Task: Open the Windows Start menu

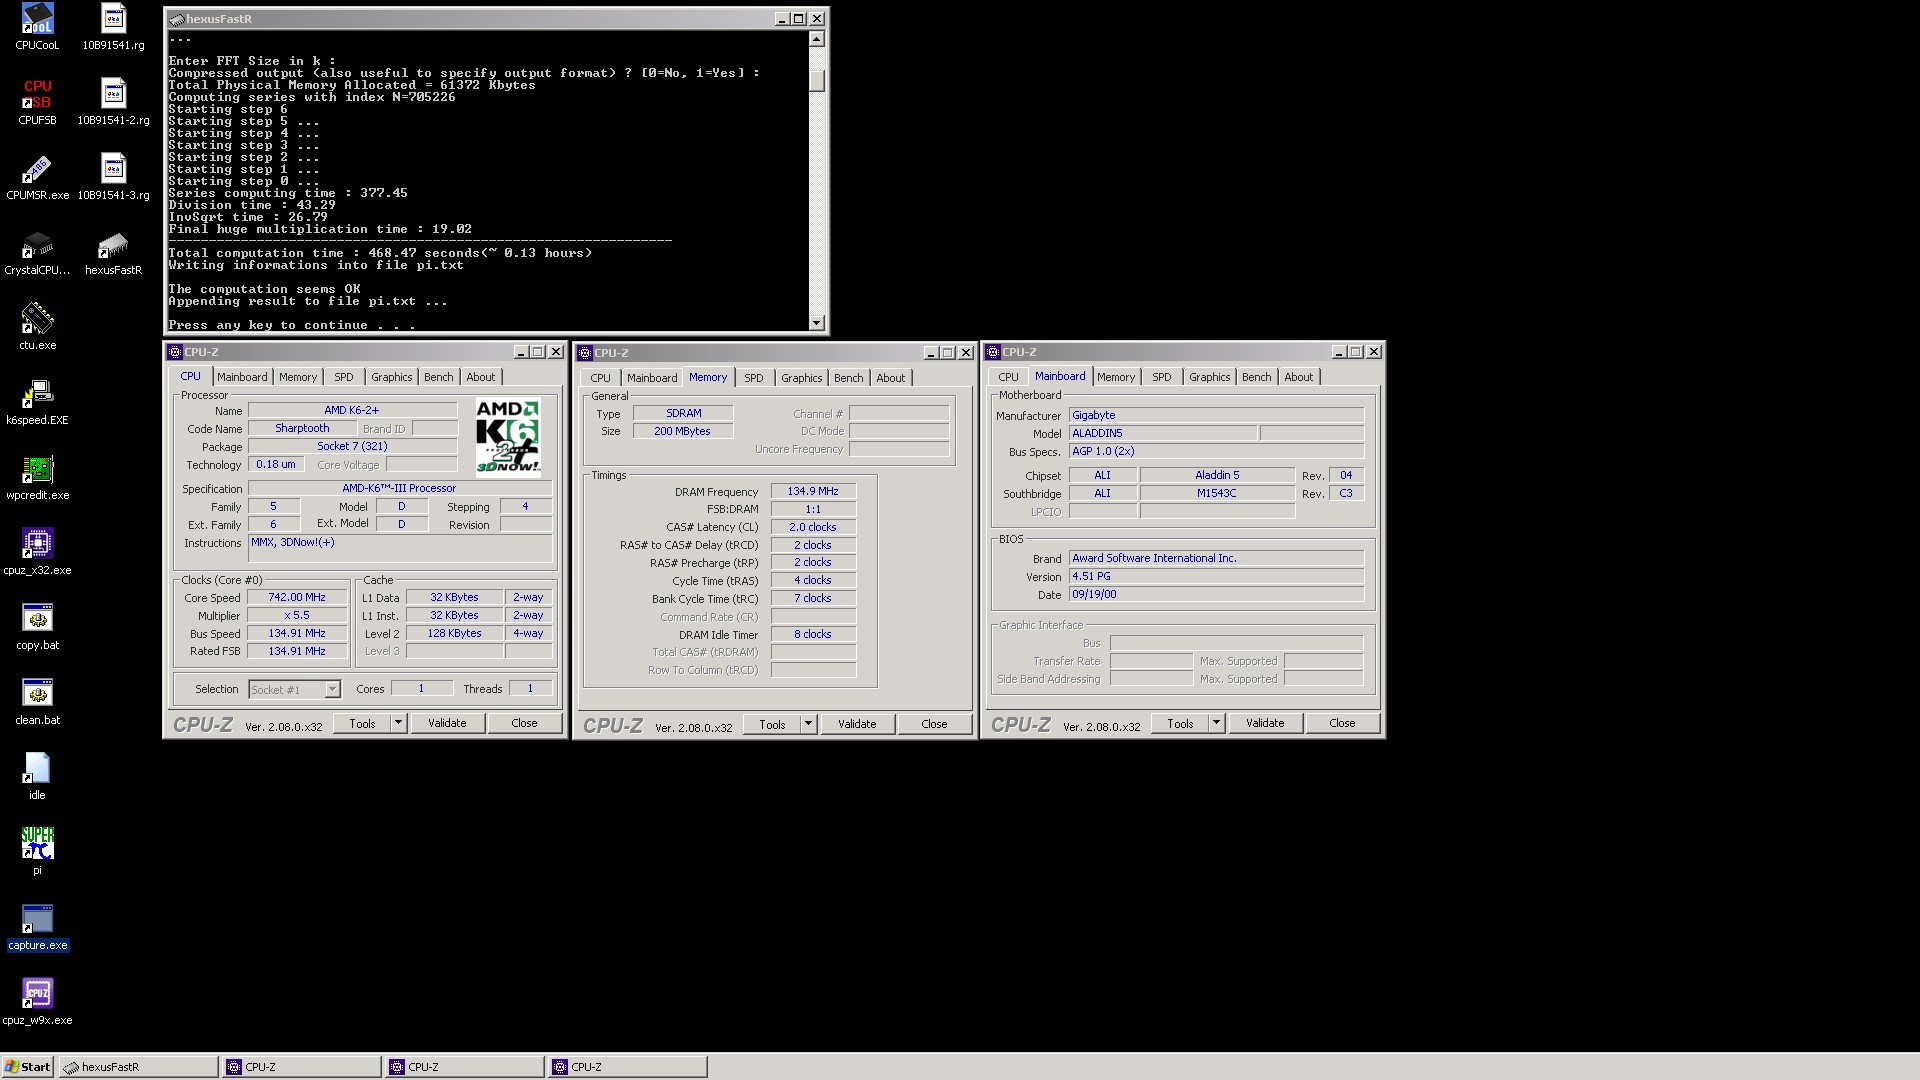Action: [x=28, y=1067]
